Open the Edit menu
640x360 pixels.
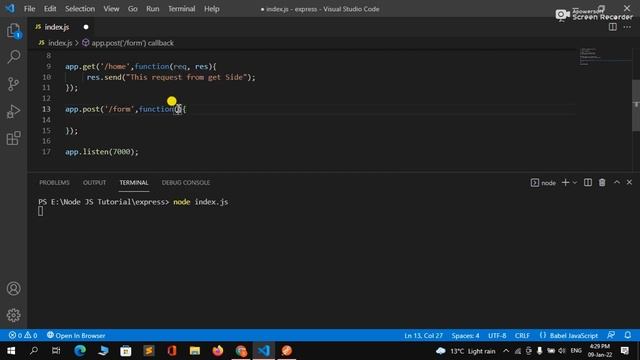coord(50,9)
